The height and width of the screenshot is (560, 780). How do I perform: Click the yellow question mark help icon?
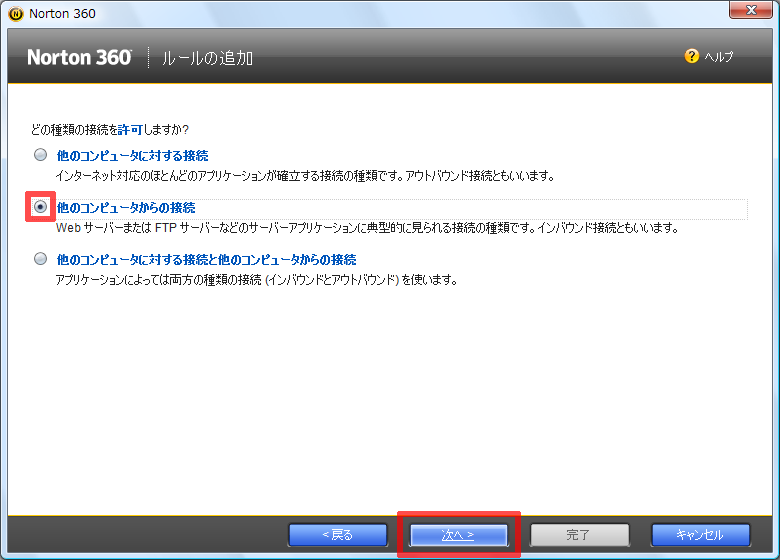(691, 57)
